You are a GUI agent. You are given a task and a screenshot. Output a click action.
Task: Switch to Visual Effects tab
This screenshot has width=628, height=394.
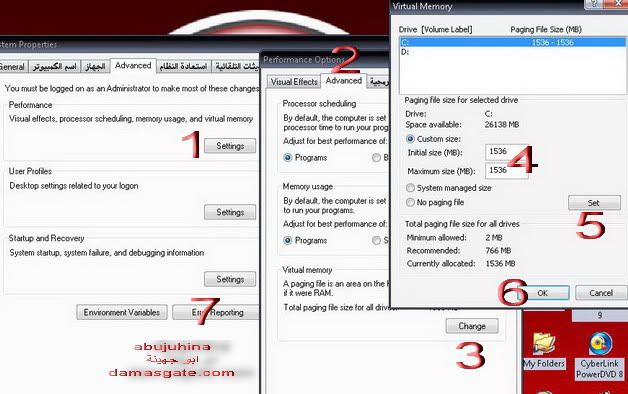coord(294,82)
